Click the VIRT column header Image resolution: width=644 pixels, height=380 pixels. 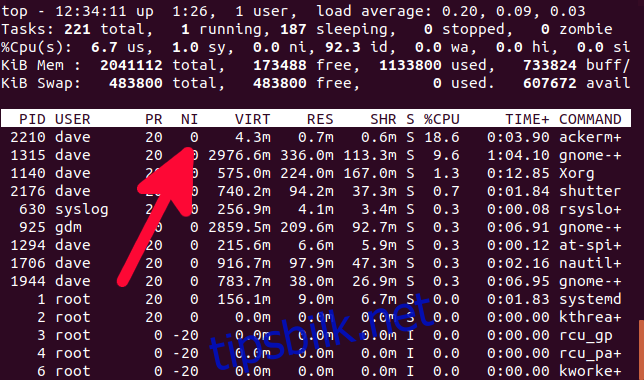253,119
